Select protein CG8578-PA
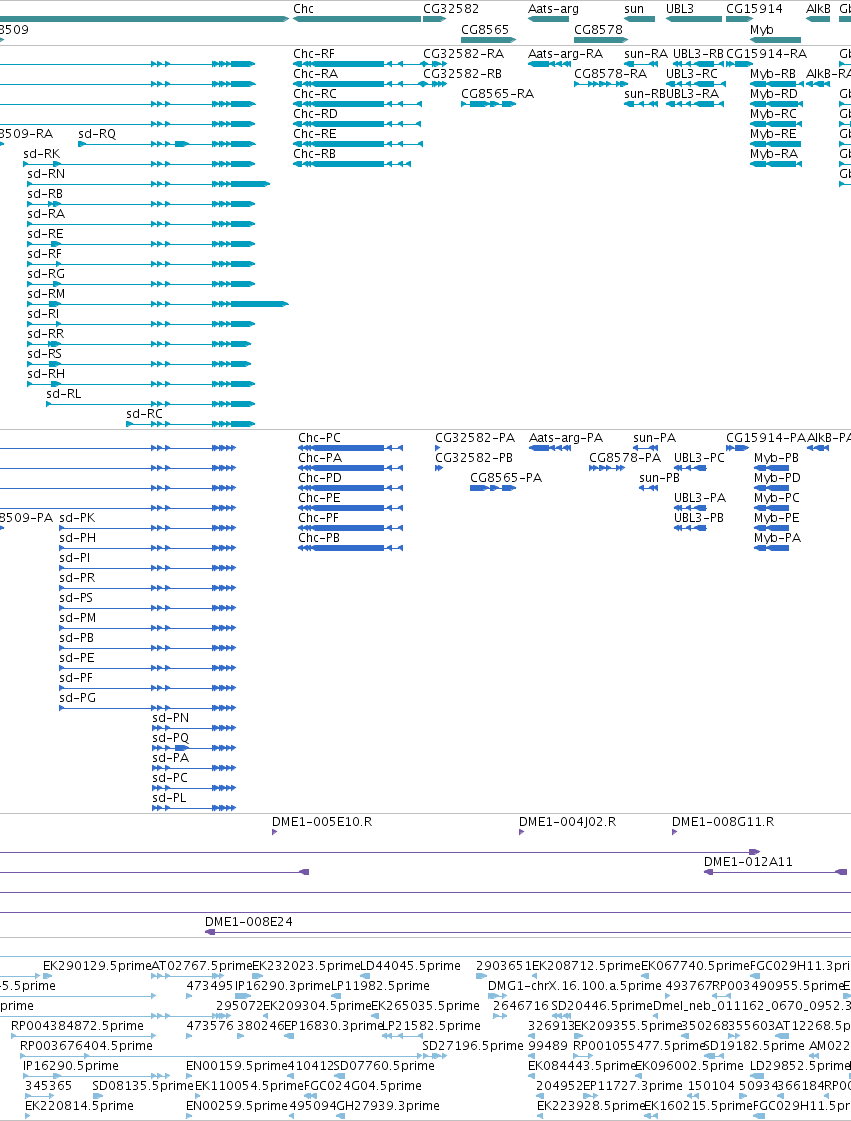The image size is (851, 1121). click(606, 468)
